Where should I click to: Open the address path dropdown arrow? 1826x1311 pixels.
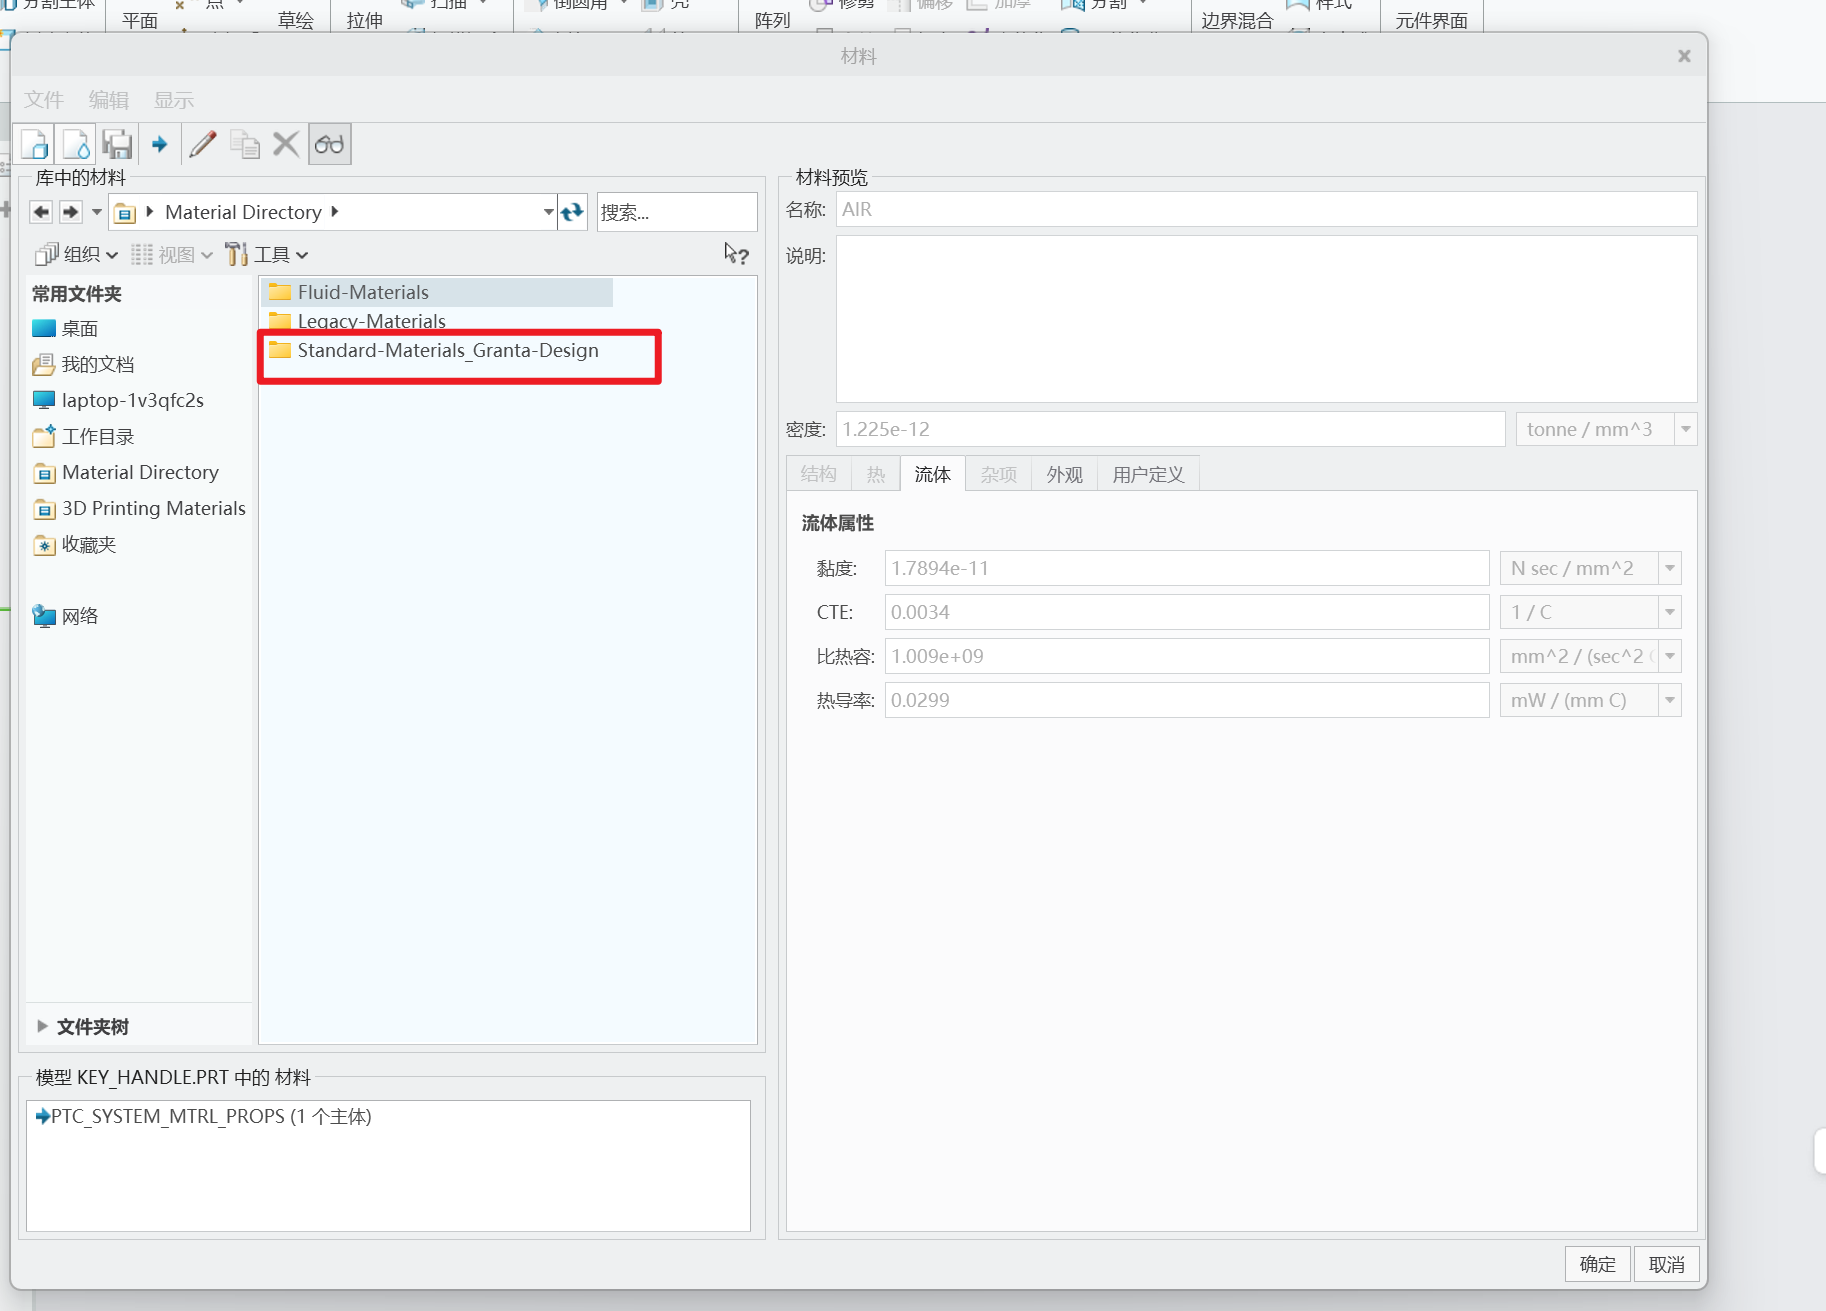pos(548,212)
